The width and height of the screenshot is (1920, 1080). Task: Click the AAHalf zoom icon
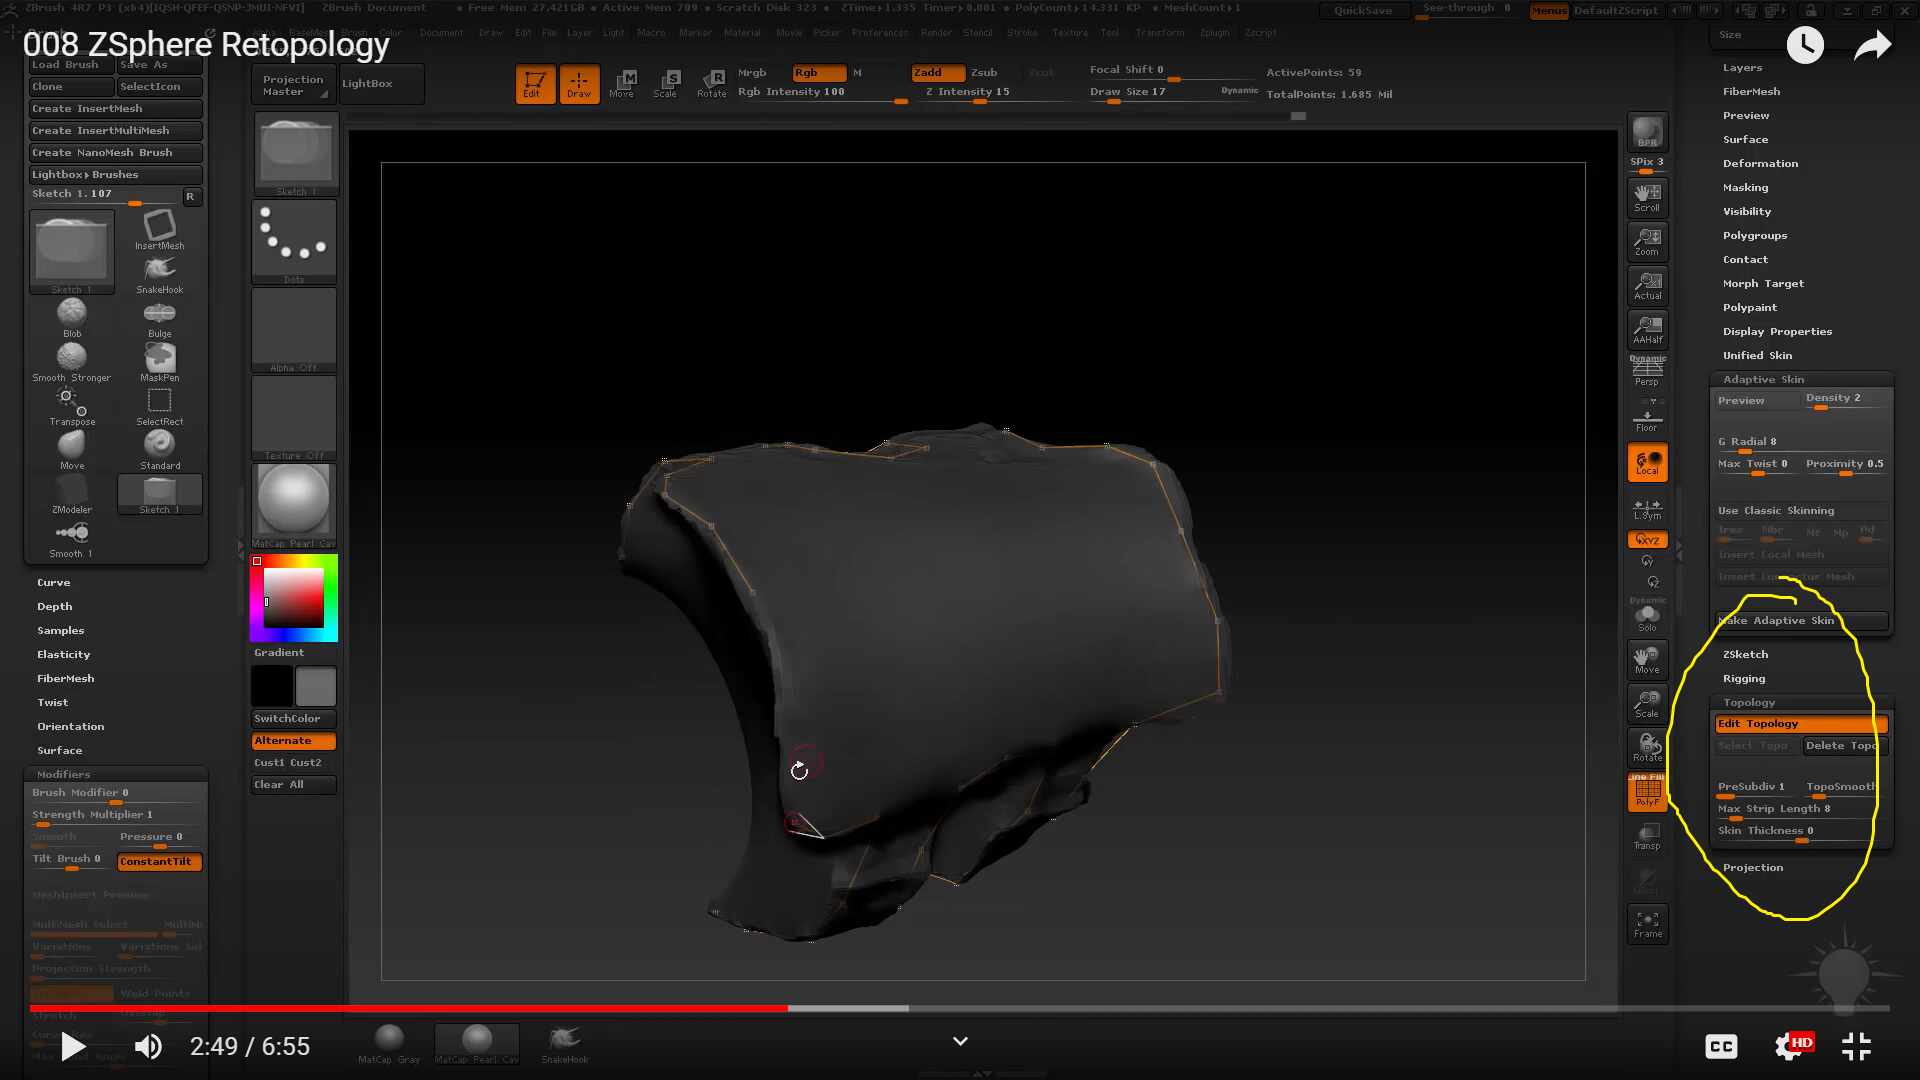click(x=1647, y=329)
